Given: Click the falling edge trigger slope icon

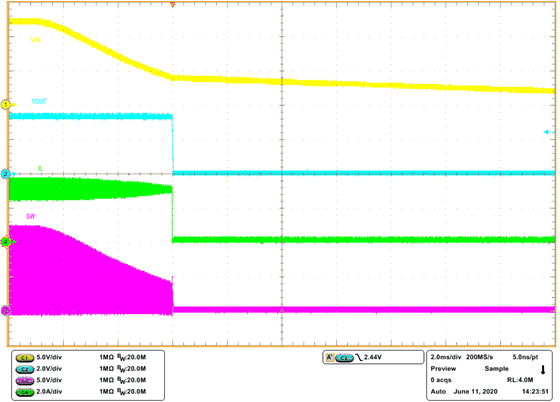Looking at the screenshot, I should [359, 357].
